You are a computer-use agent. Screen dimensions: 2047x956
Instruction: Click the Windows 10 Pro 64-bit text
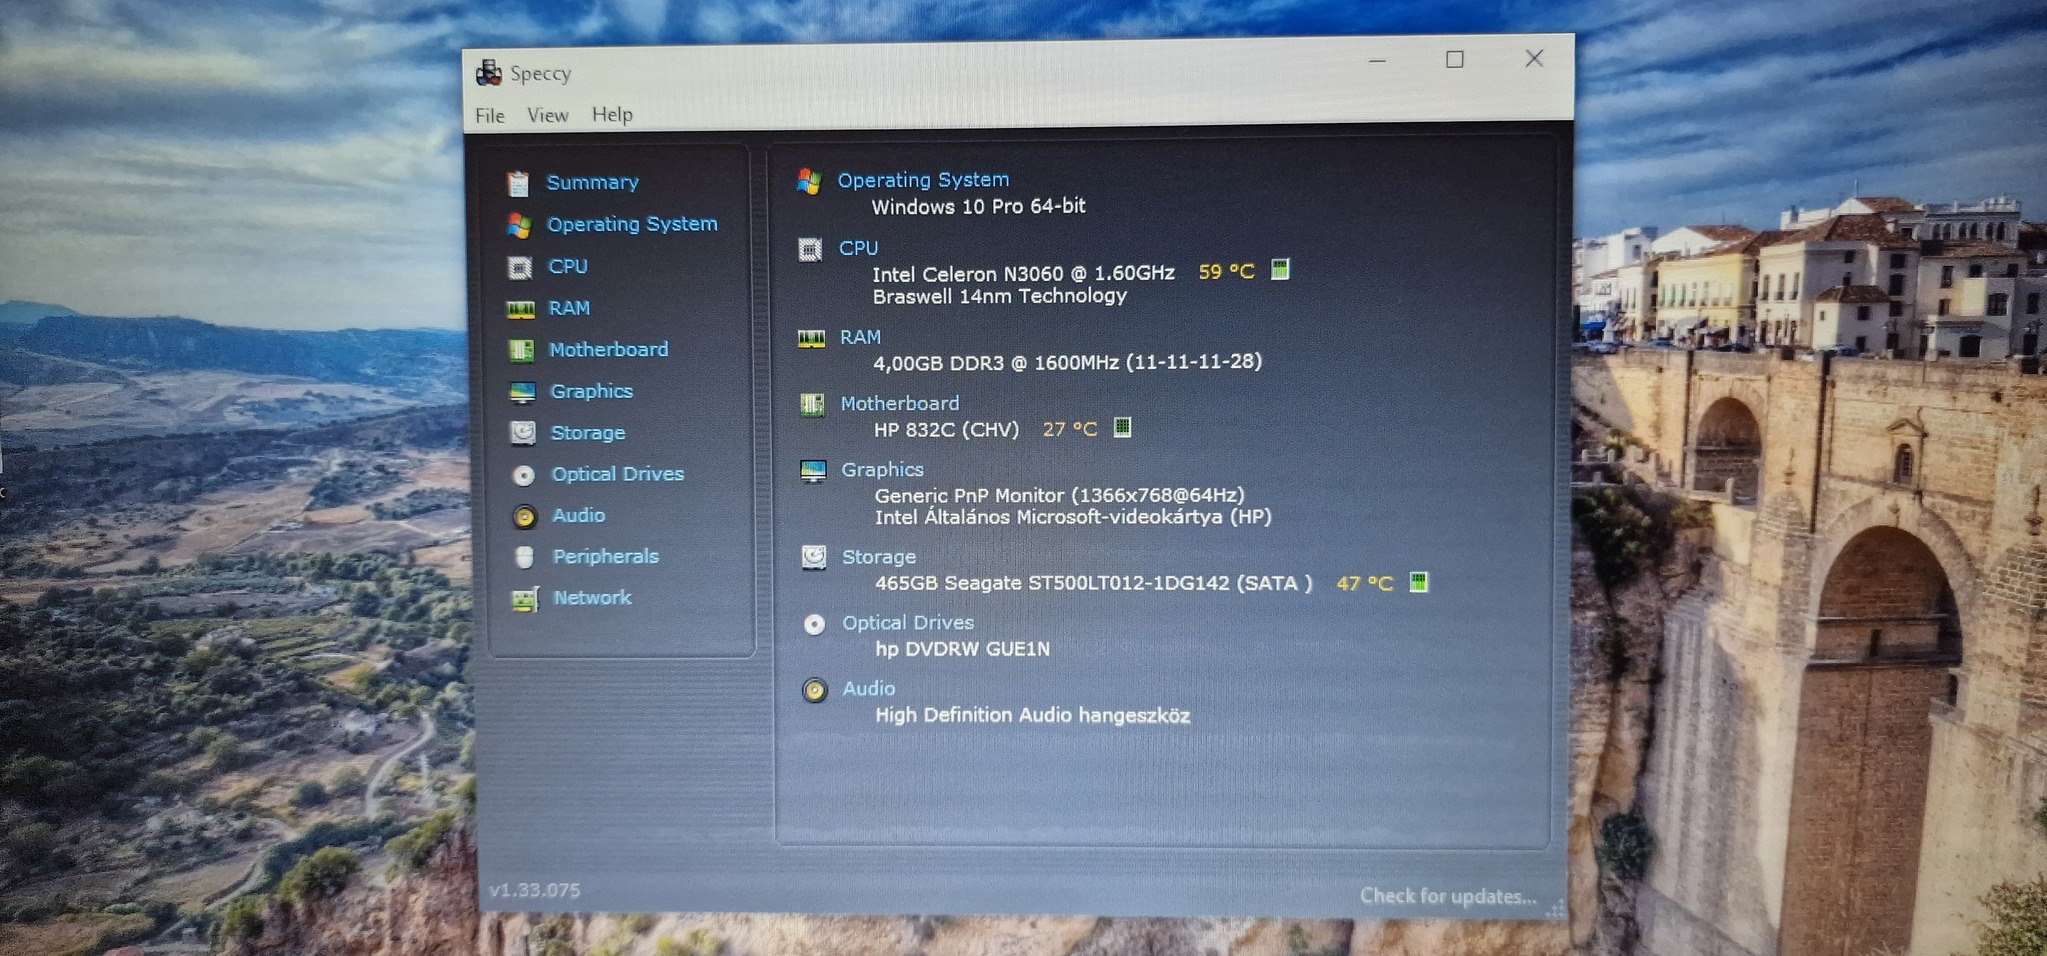coord(978,206)
